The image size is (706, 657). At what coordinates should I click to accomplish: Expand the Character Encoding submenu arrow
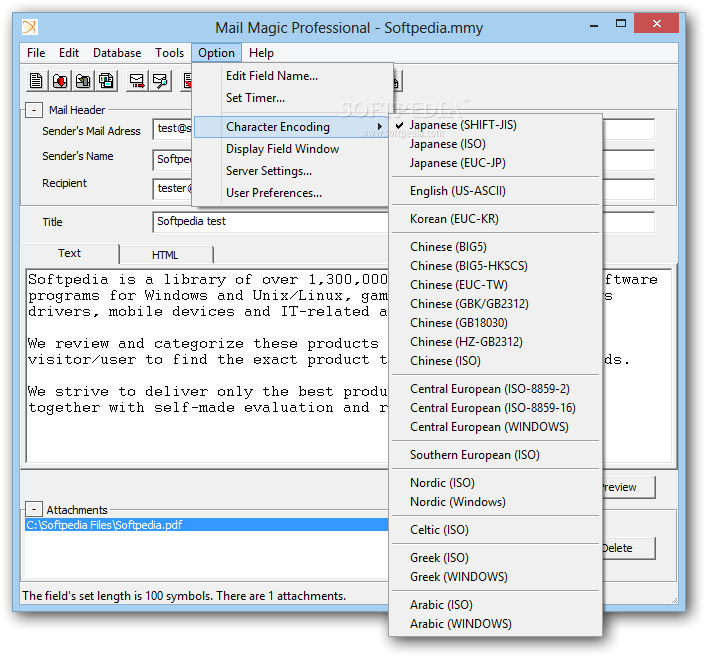(380, 127)
